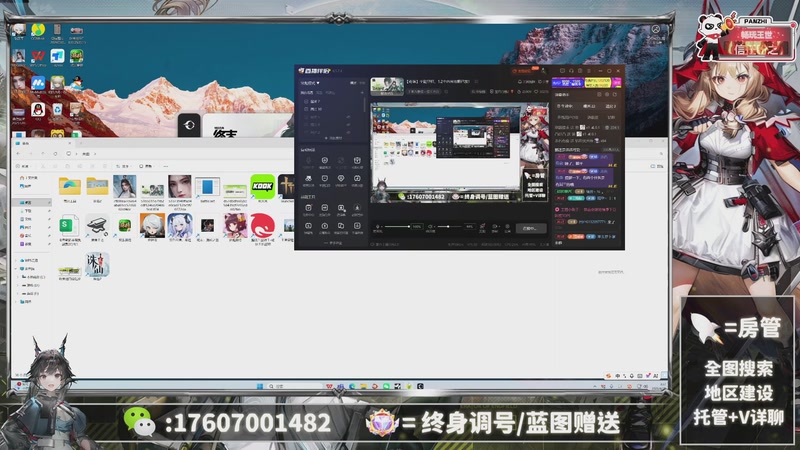Select Desktop in File Explorer sidebar
800x450 pixels.
pyautogui.click(x=28, y=203)
